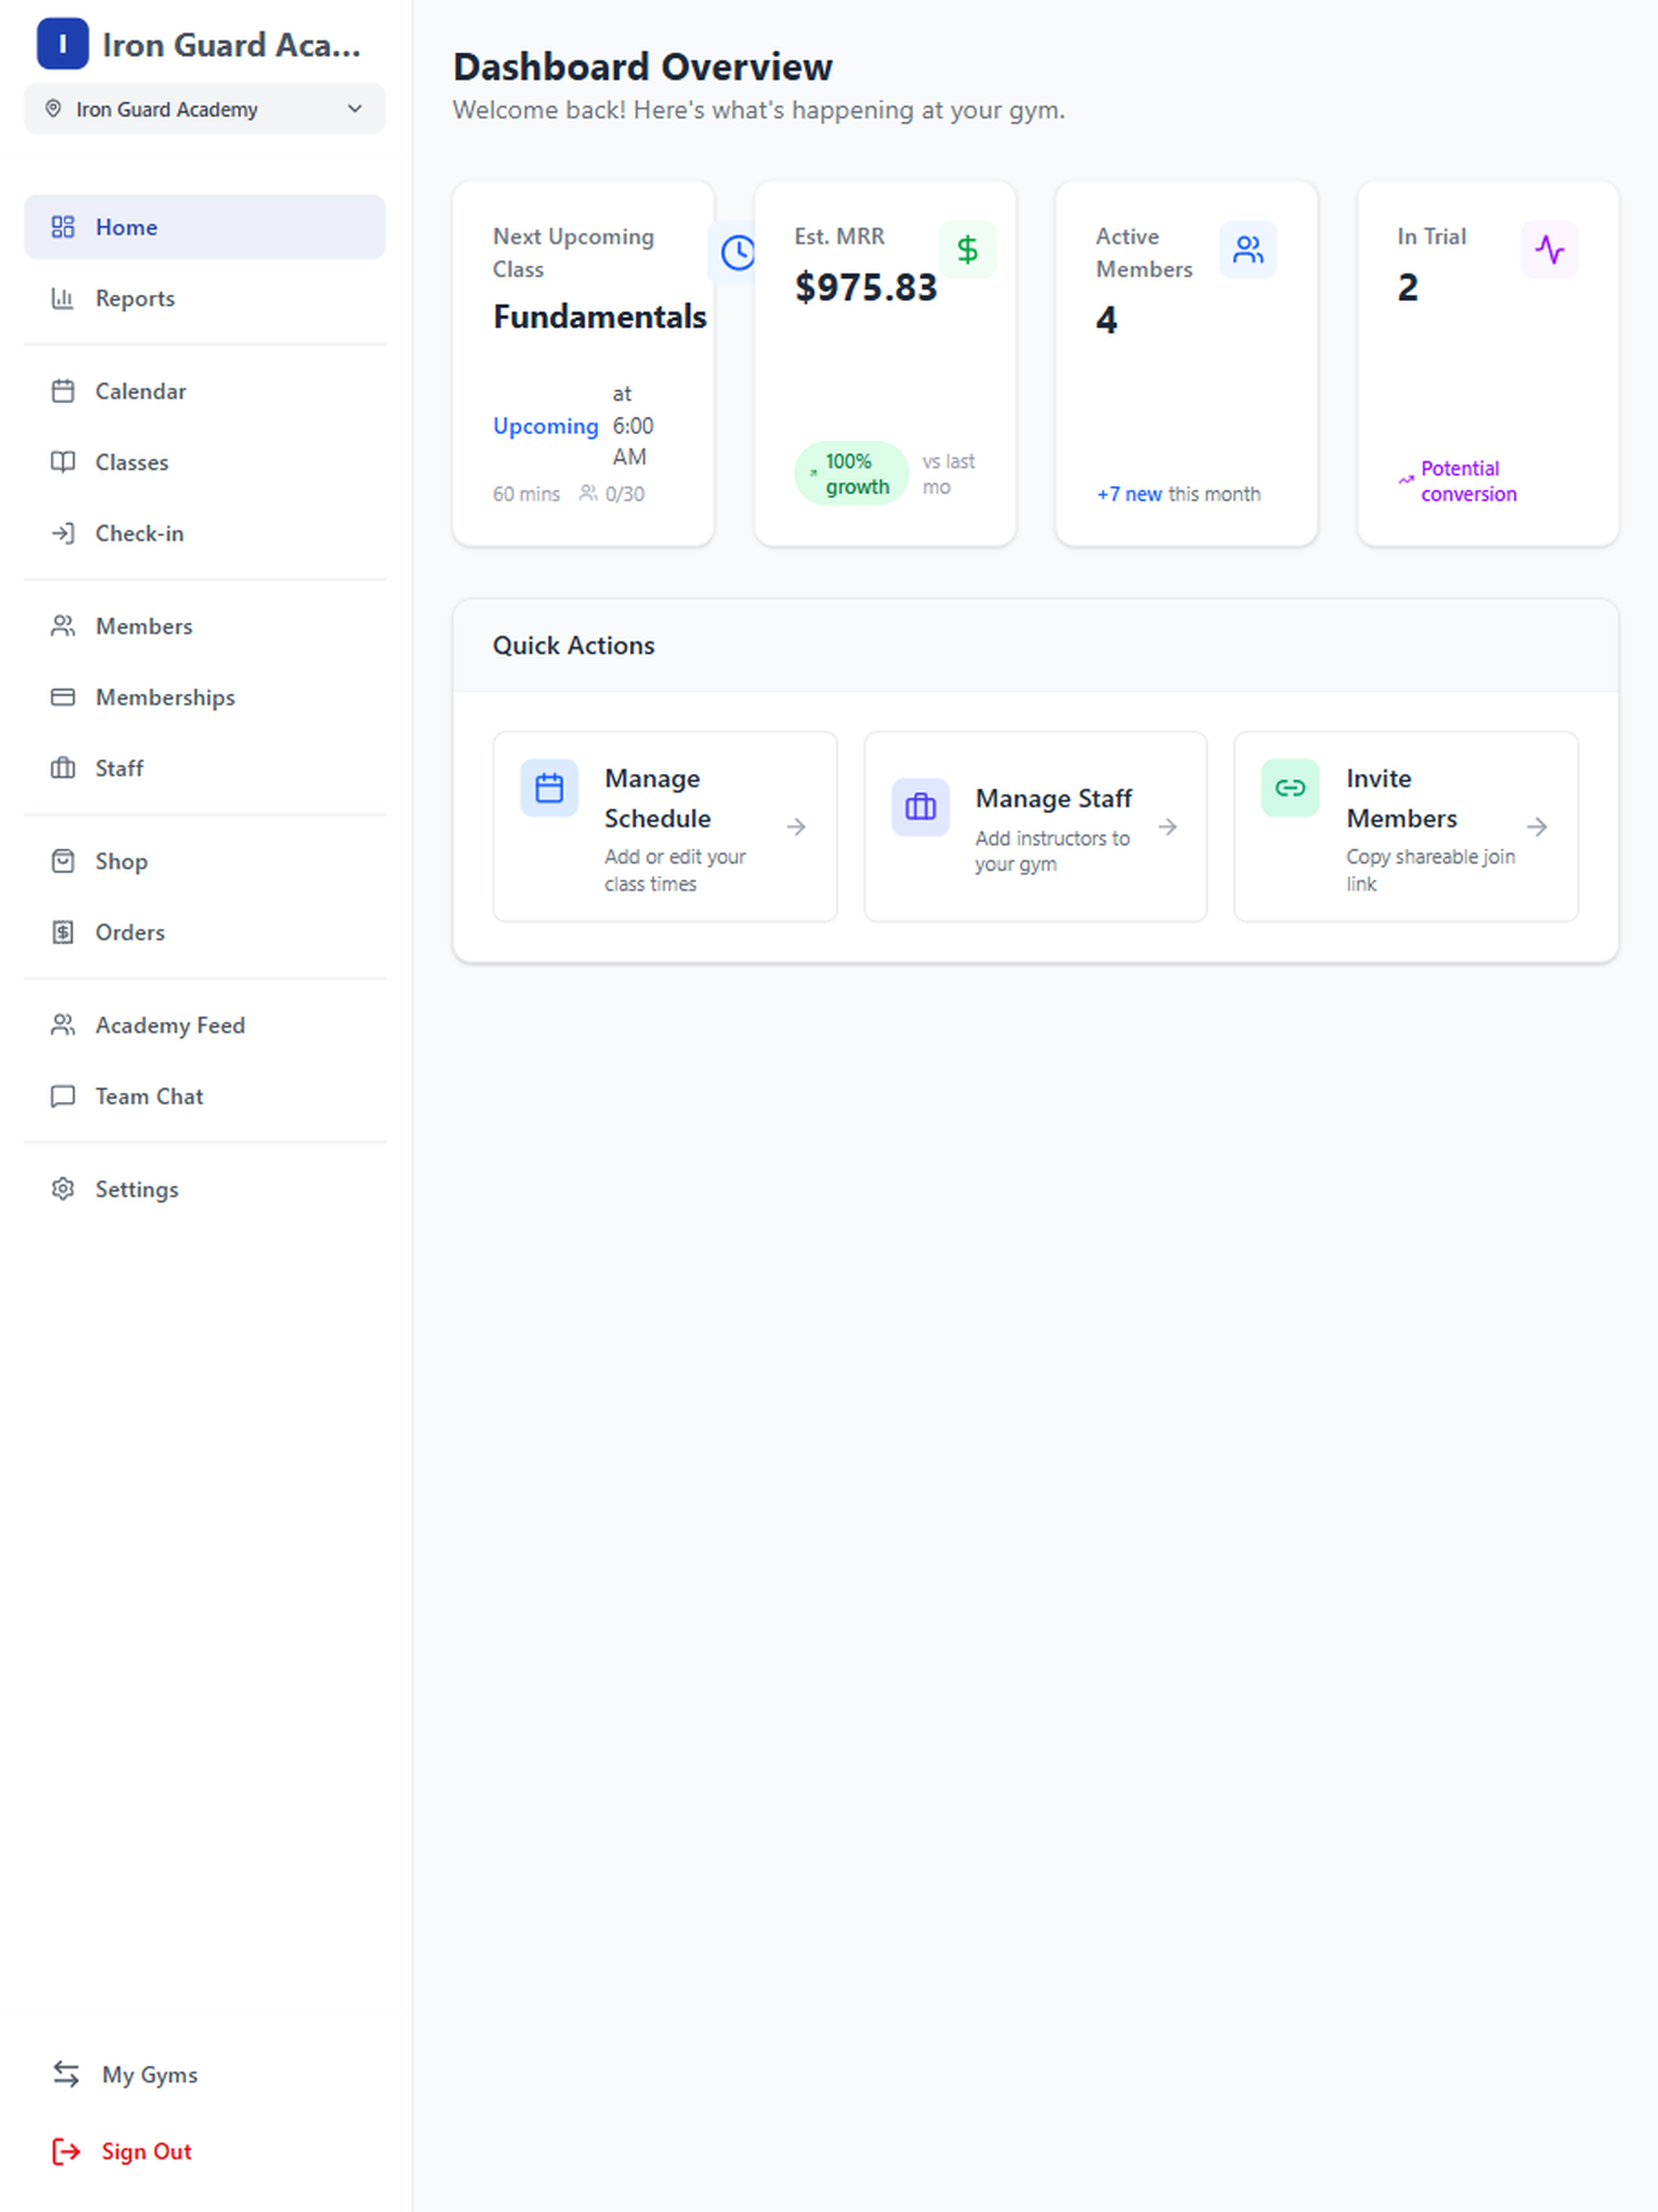Click the Fundamentals class name
Screen dimensions: 1658x2212
coord(600,317)
